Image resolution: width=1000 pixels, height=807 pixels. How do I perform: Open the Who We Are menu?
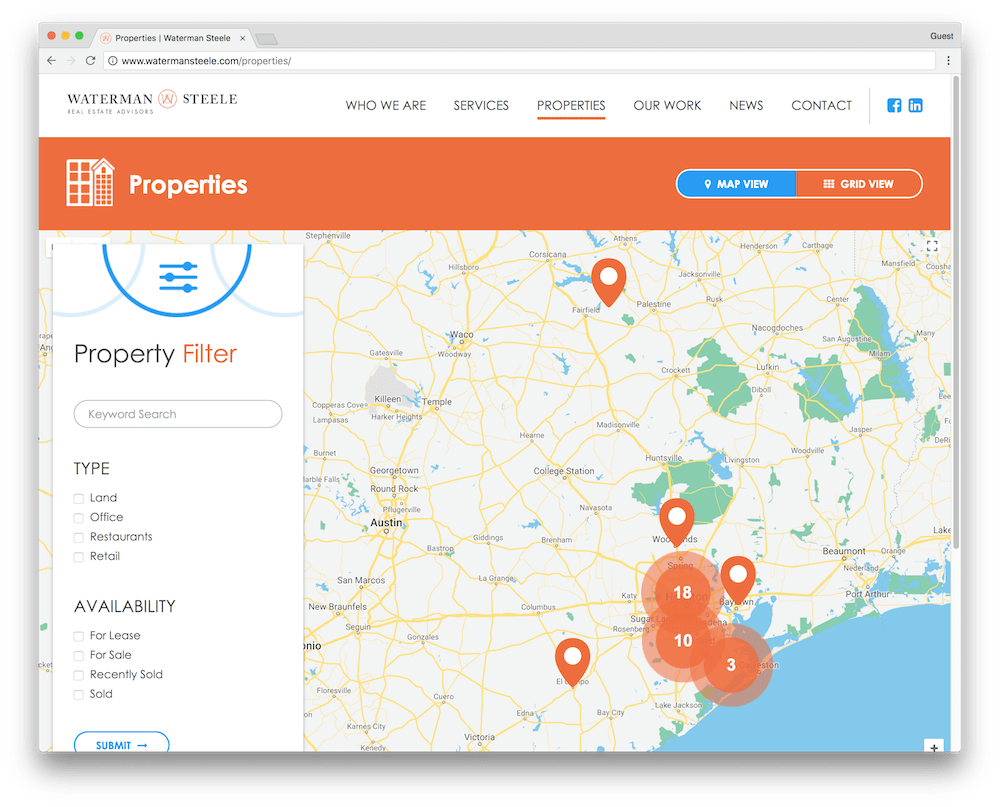386,105
